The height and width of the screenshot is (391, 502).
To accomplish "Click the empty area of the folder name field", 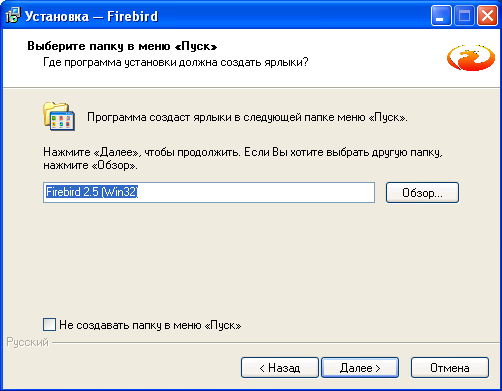I will (x=256, y=192).
